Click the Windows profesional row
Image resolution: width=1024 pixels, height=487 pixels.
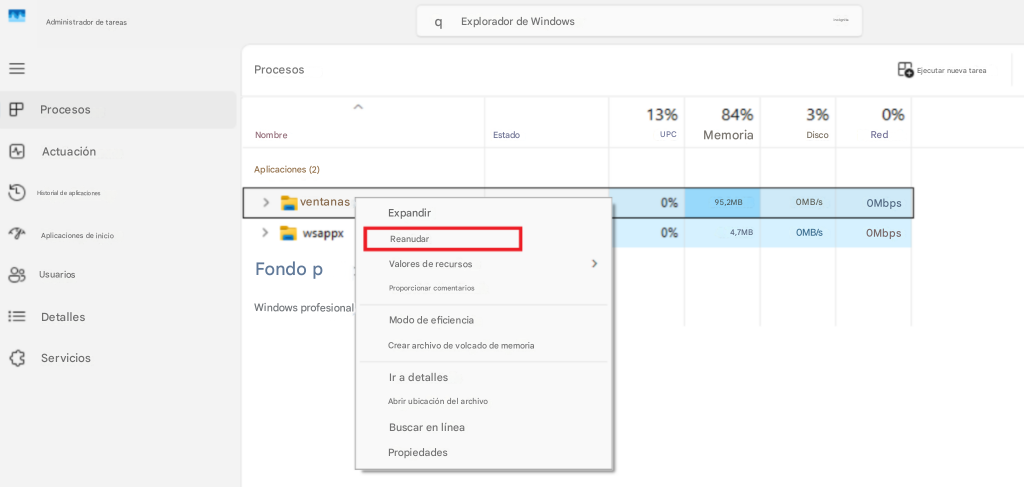click(304, 307)
